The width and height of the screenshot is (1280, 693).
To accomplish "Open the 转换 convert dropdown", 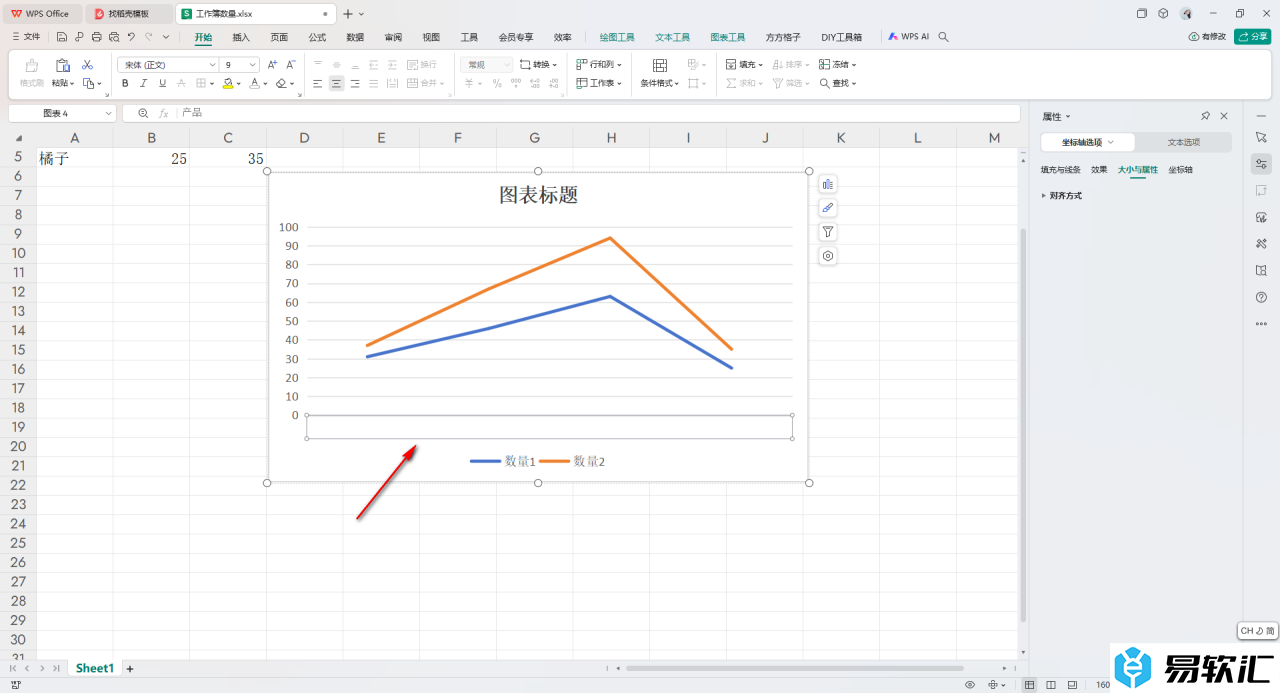I will pyautogui.click(x=539, y=64).
